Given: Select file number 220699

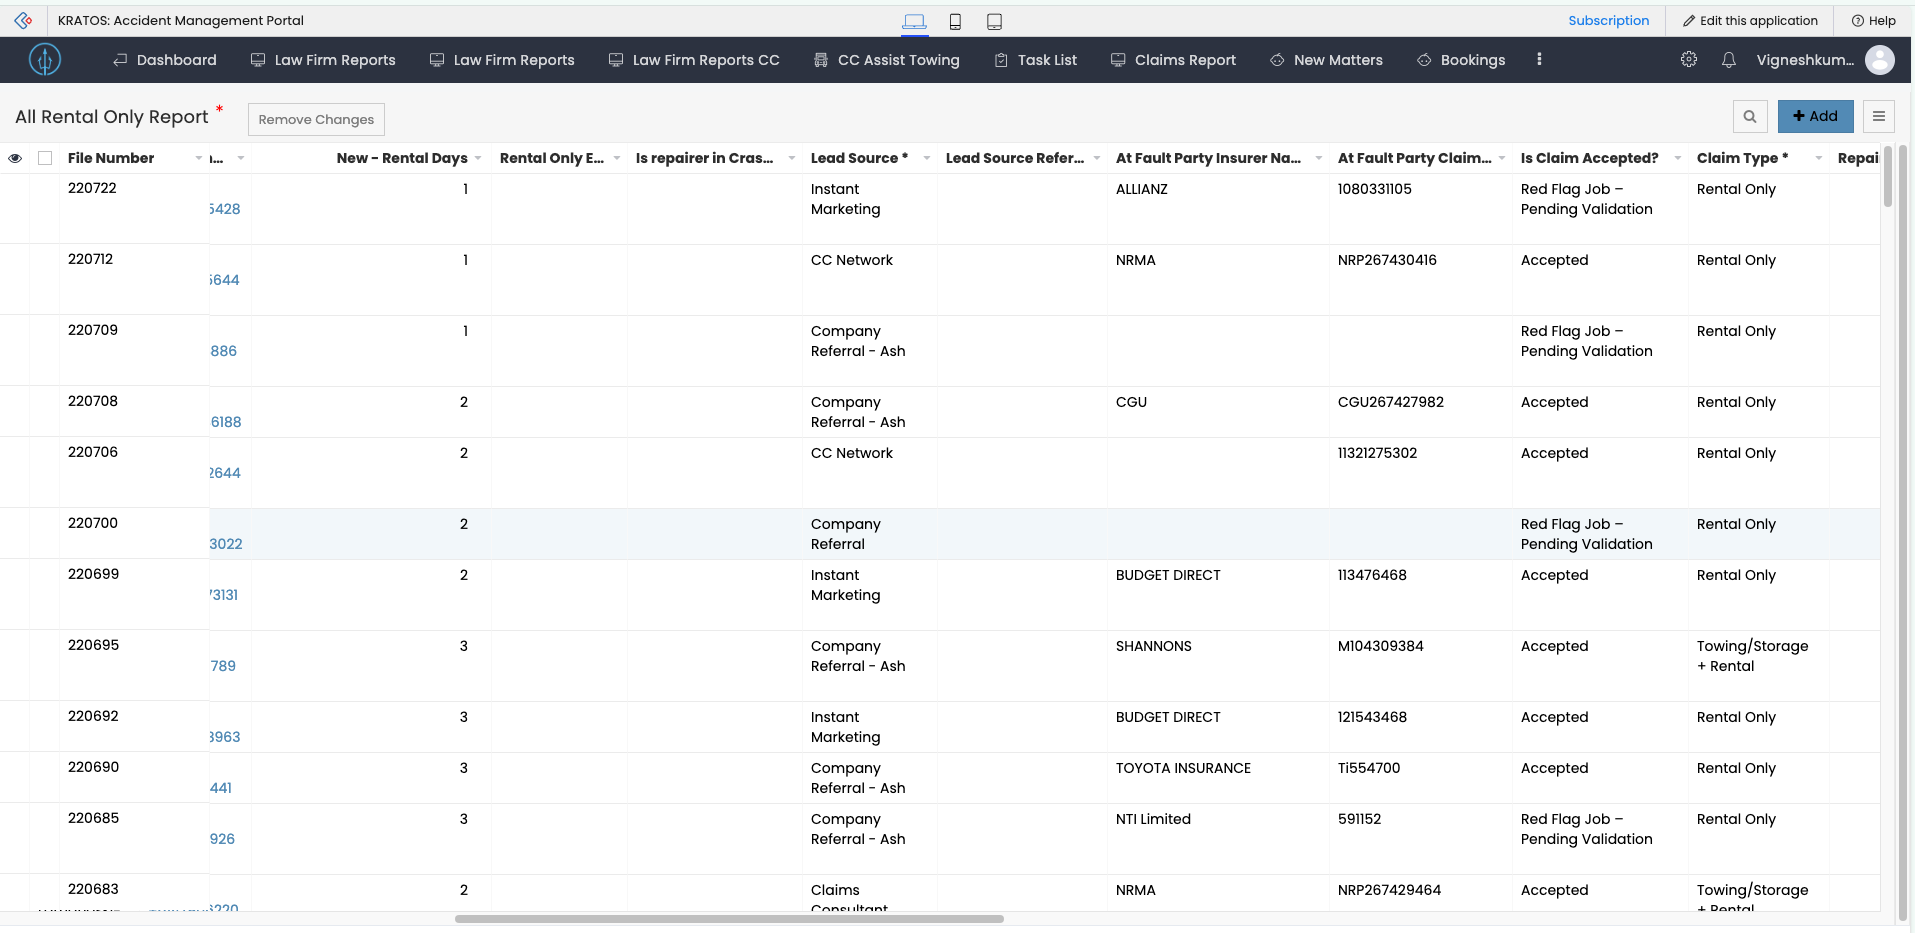Looking at the screenshot, I should [x=93, y=574].
